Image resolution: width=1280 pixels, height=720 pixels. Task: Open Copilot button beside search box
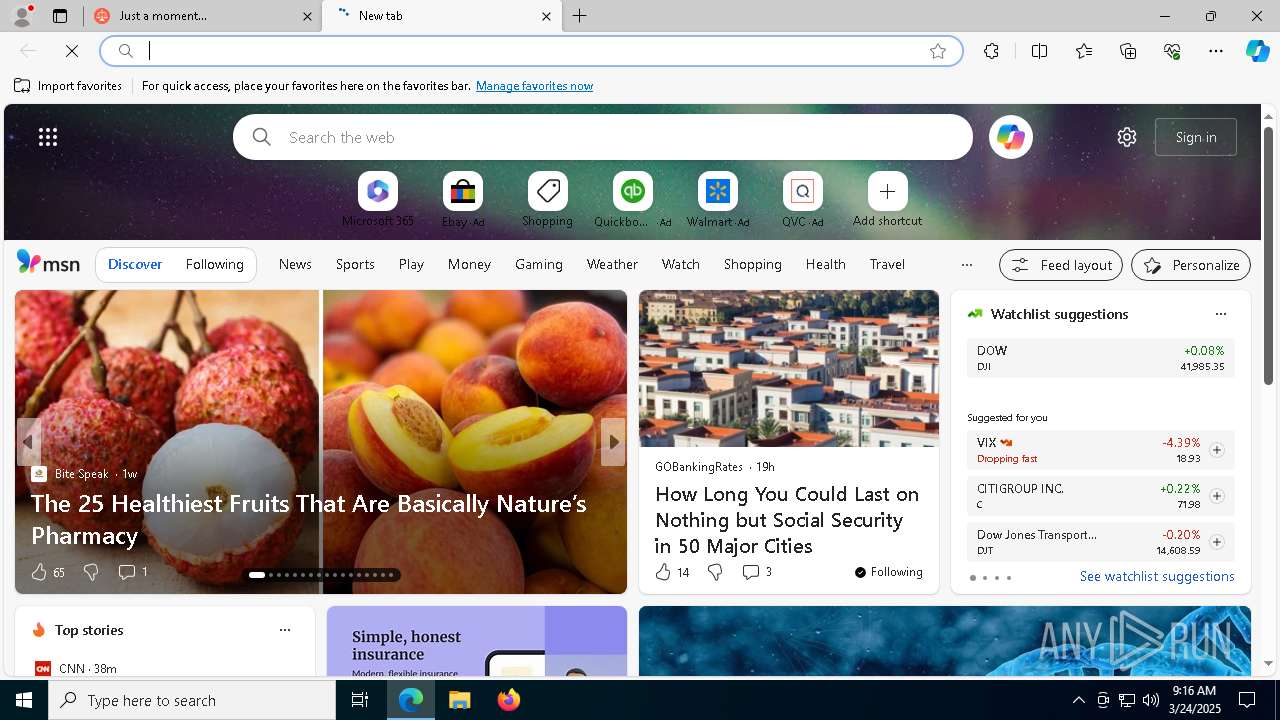[x=1010, y=137]
